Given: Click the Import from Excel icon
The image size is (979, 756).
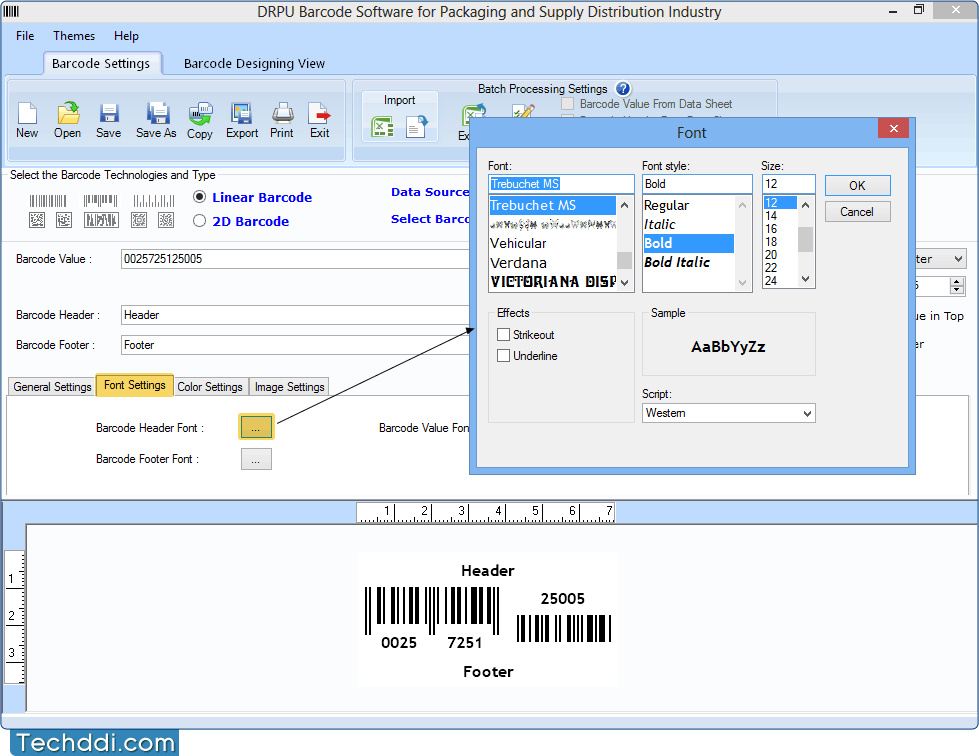Looking at the screenshot, I should [x=382, y=127].
